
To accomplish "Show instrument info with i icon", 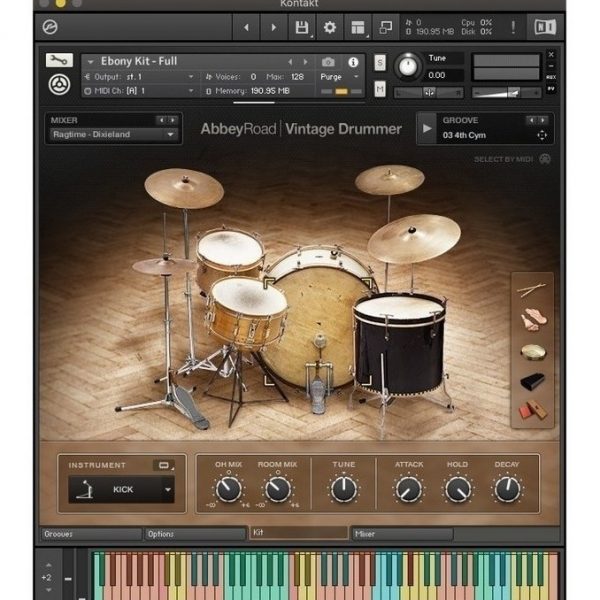I will pos(353,62).
